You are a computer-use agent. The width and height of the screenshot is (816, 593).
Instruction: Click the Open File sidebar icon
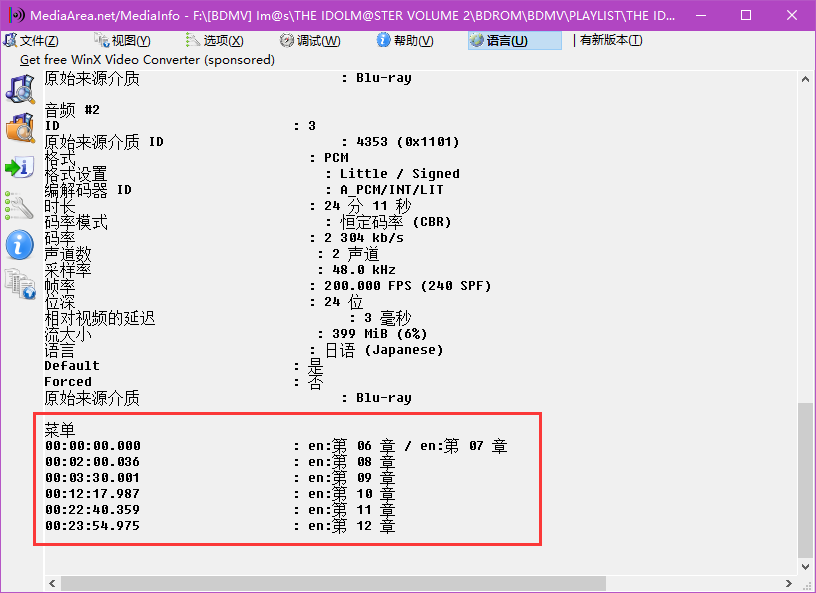(20, 89)
